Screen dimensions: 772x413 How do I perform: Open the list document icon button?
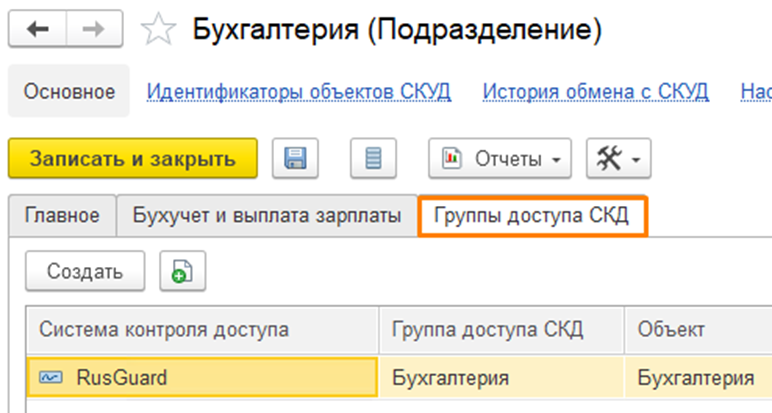click(x=373, y=159)
